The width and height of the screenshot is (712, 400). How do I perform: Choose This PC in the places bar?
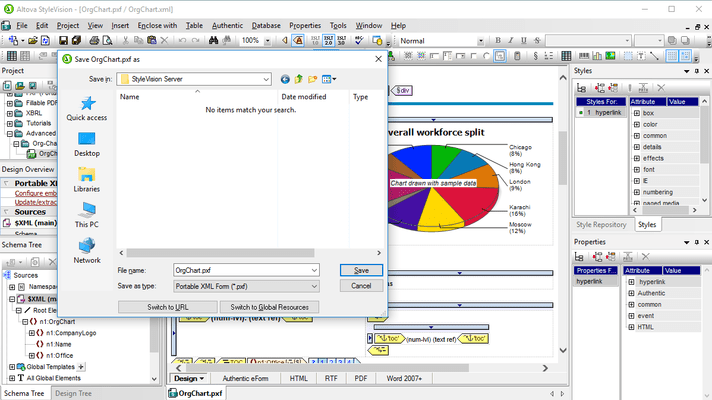(x=86, y=214)
